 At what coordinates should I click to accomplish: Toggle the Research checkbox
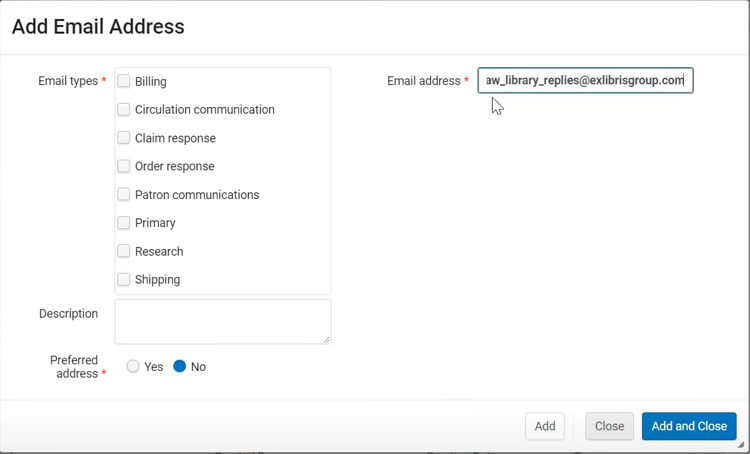tap(124, 251)
